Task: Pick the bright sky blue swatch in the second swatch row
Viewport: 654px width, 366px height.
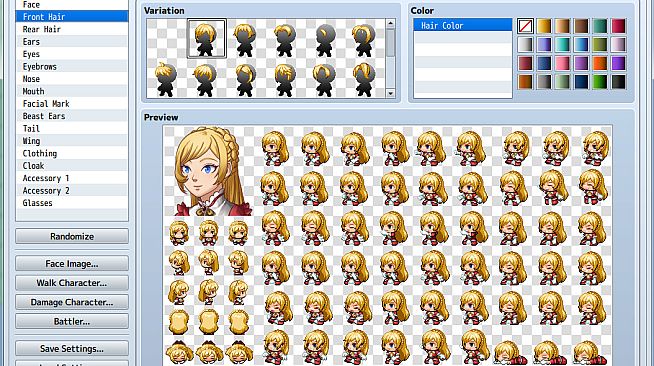Action: 581,45
